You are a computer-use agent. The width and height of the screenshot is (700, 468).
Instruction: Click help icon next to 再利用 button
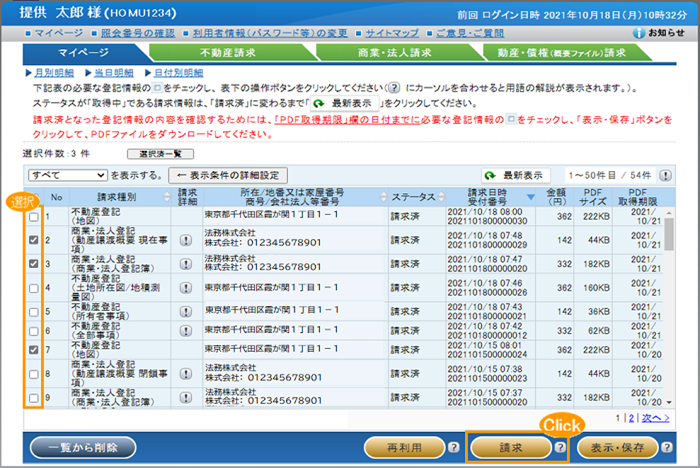(453, 447)
